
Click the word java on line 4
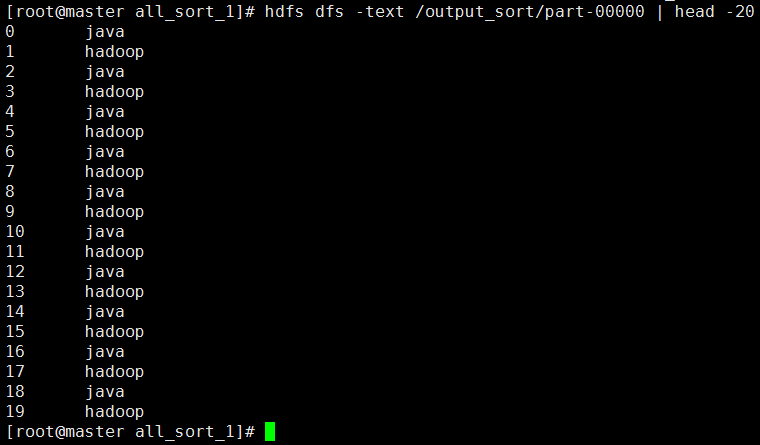pyautogui.click(x=105, y=112)
